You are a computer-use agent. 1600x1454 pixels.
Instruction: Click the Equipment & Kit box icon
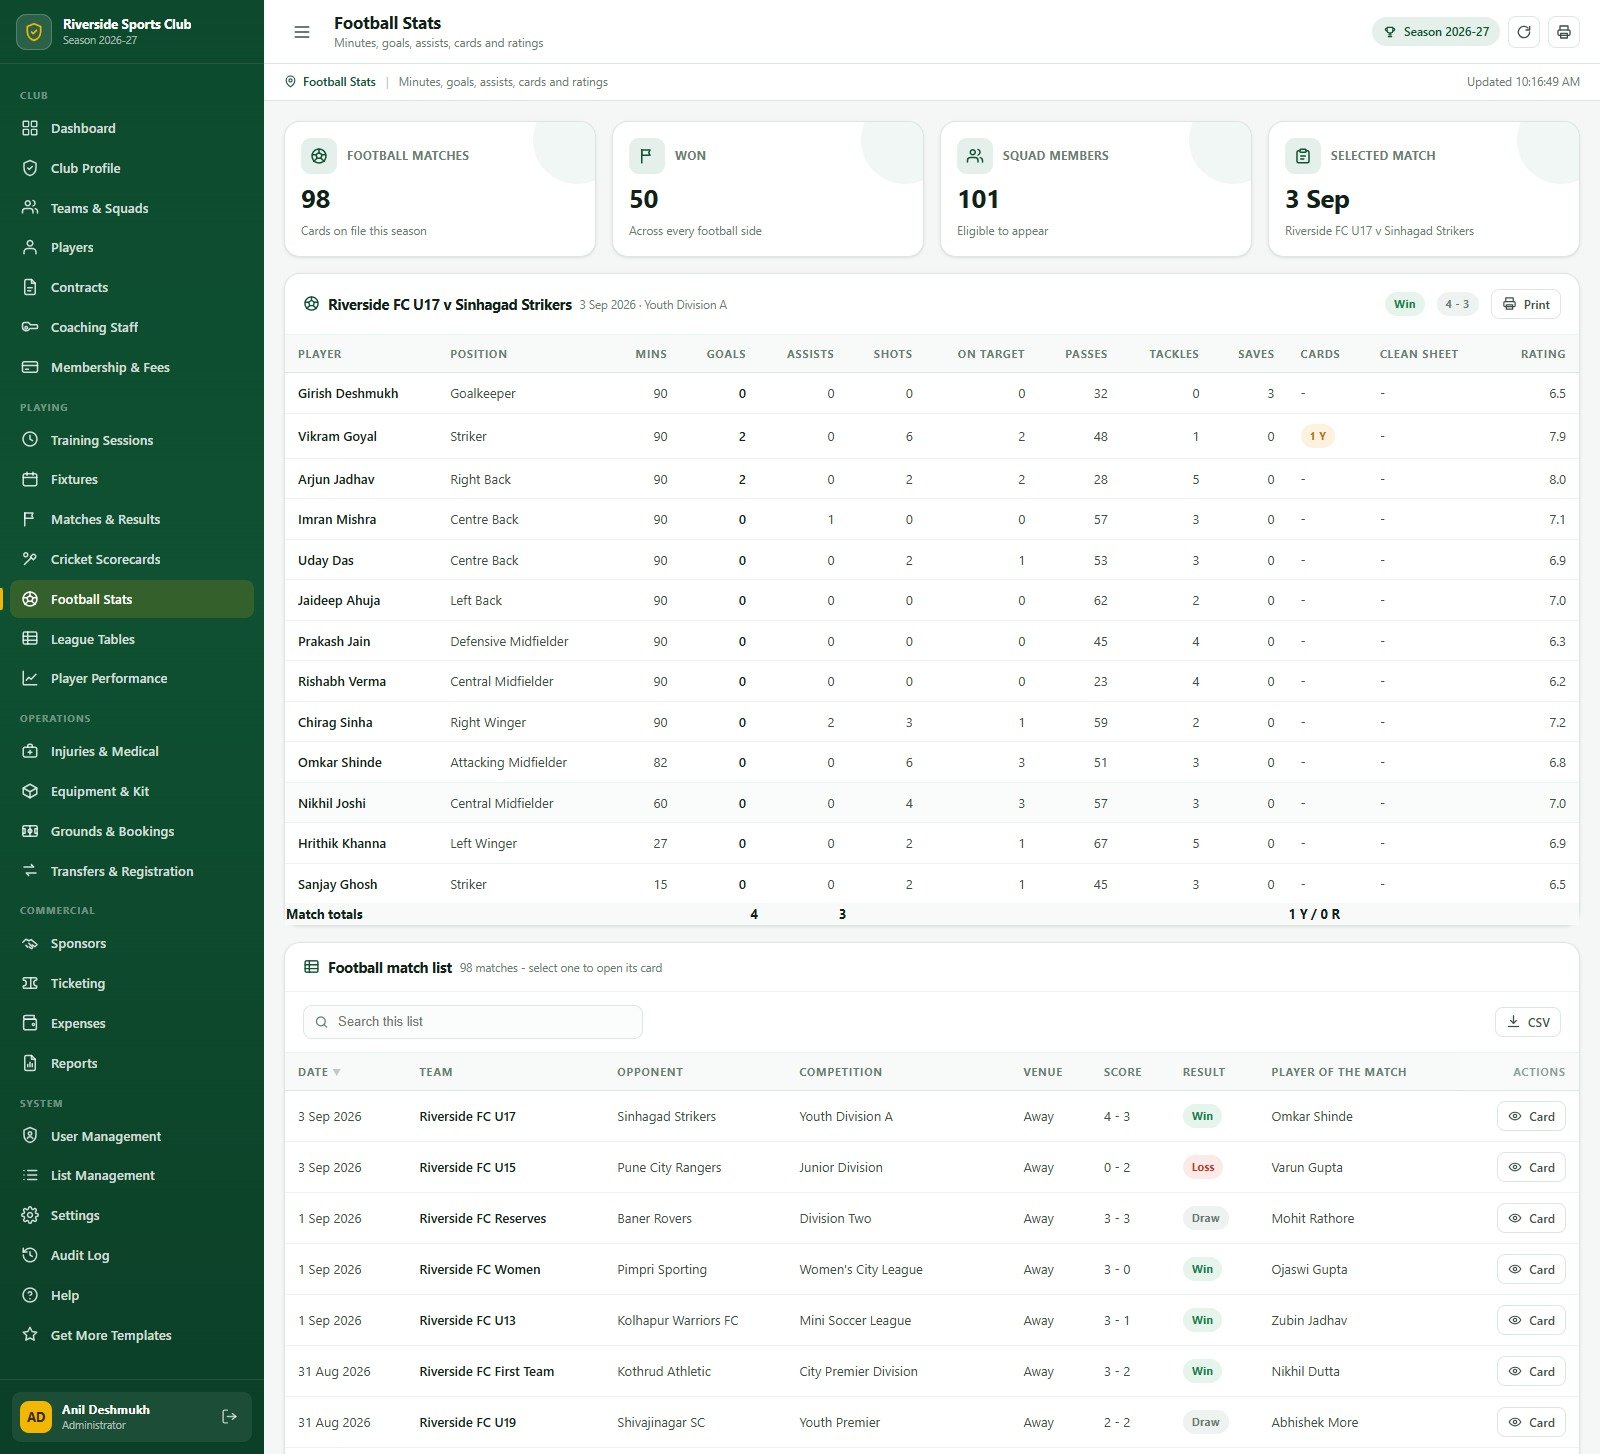(x=30, y=791)
